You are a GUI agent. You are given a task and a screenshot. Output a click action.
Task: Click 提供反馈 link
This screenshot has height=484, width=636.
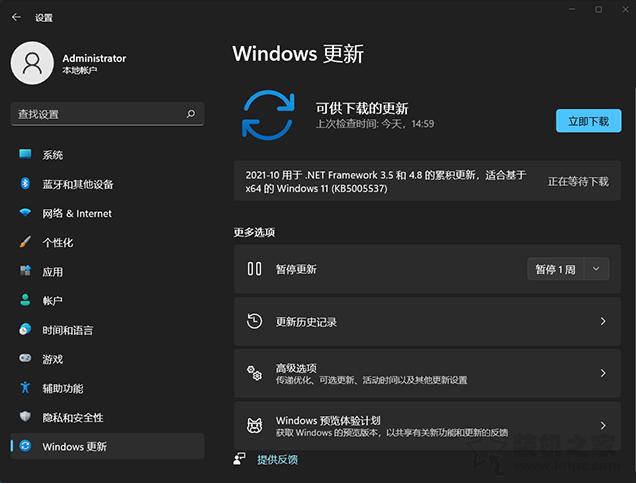pos(277,460)
